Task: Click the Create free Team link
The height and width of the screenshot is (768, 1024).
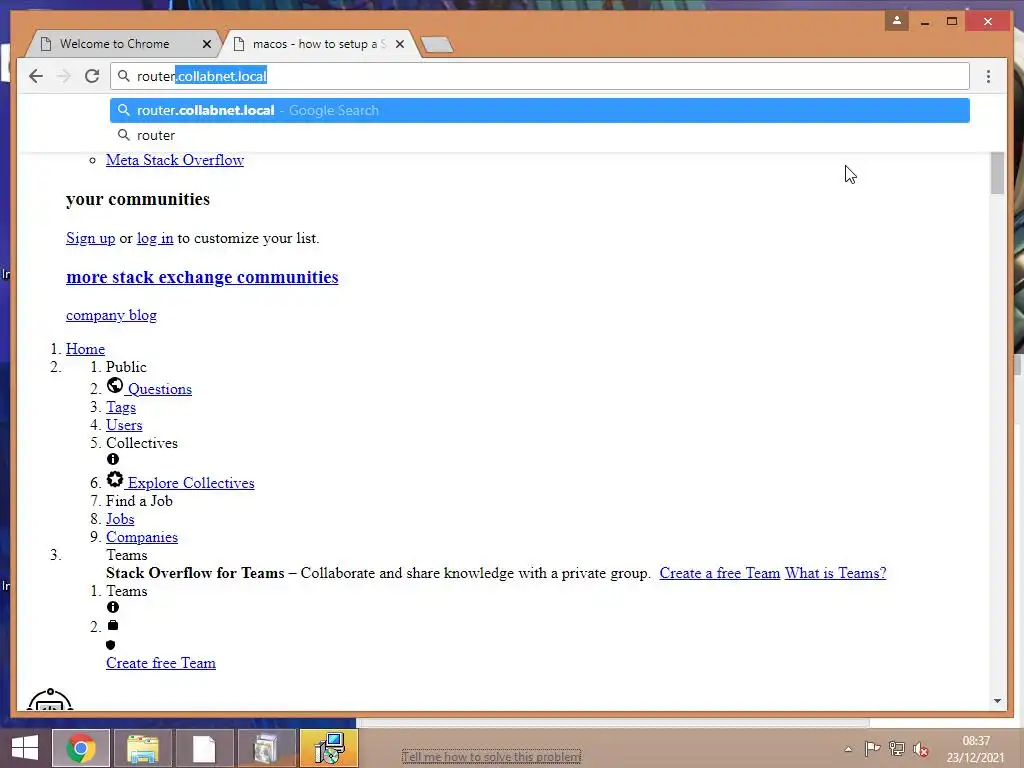Action: click(161, 664)
